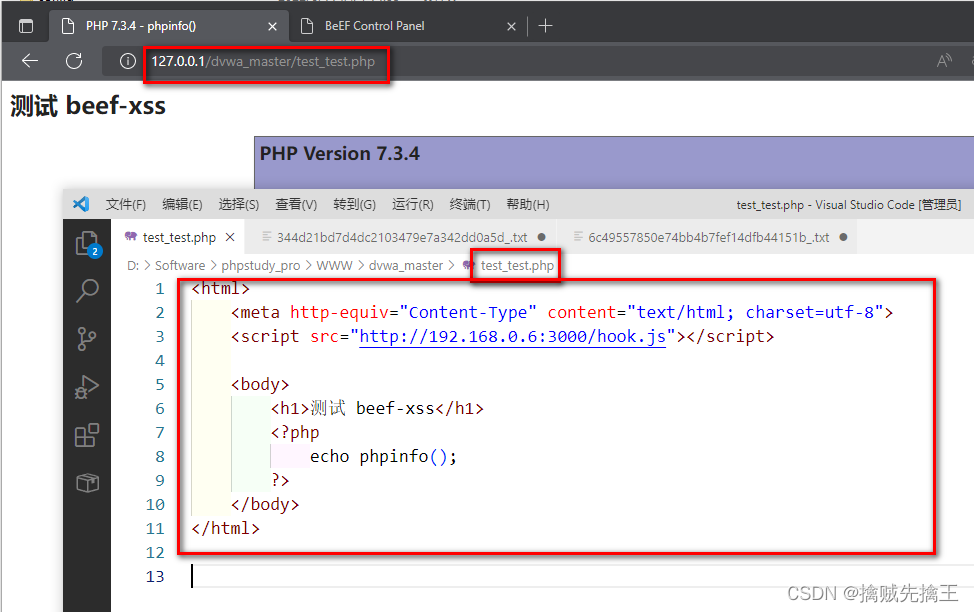Open the 运行(R) menu

[x=412, y=204]
